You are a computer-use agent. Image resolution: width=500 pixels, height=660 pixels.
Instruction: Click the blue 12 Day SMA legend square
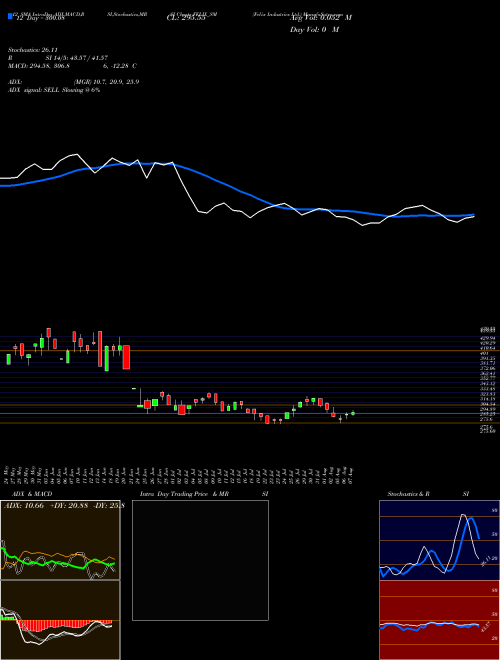pos(10,16)
